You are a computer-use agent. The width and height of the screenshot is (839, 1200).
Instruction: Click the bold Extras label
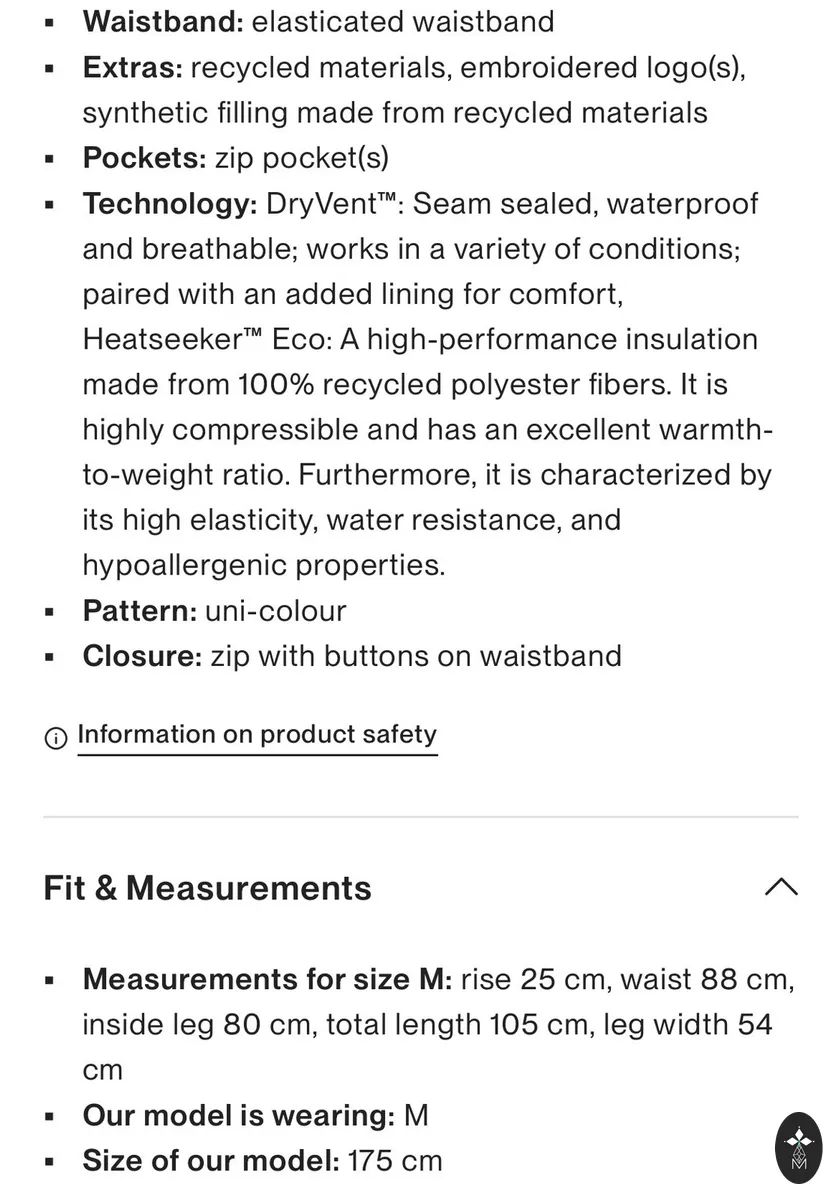coord(133,68)
